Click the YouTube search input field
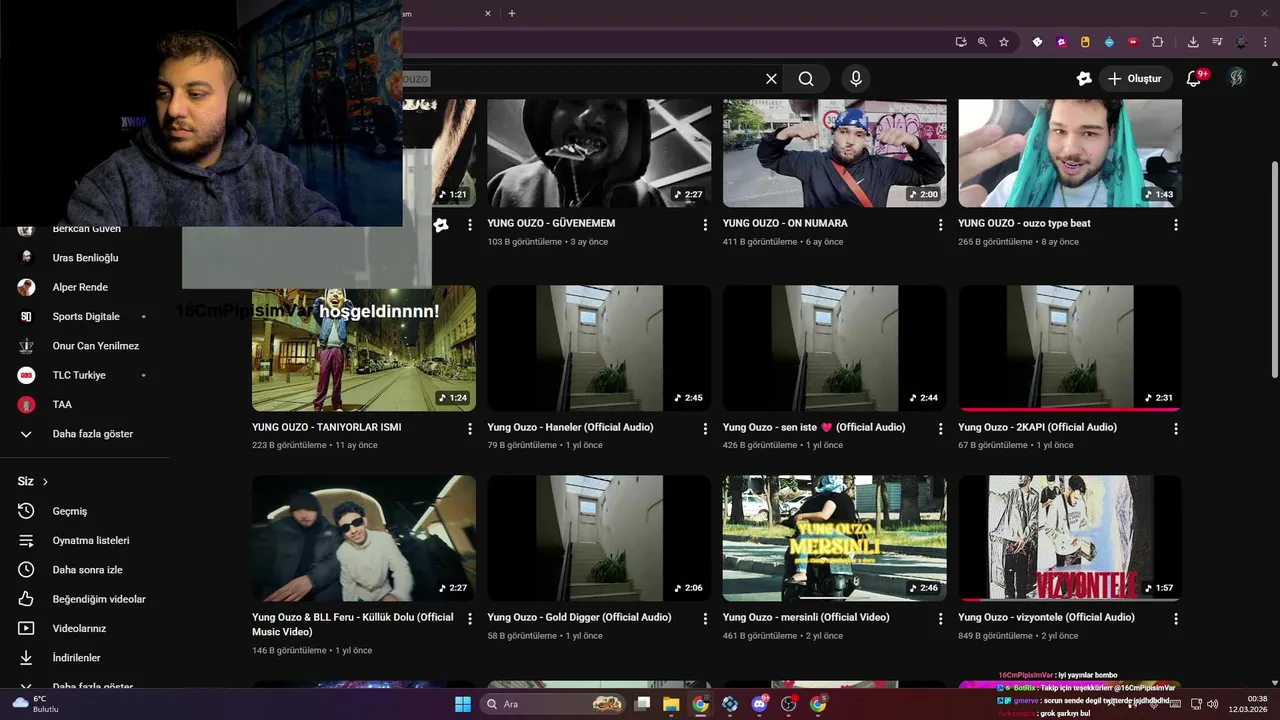This screenshot has height=720, width=1280. tap(580, 79)
